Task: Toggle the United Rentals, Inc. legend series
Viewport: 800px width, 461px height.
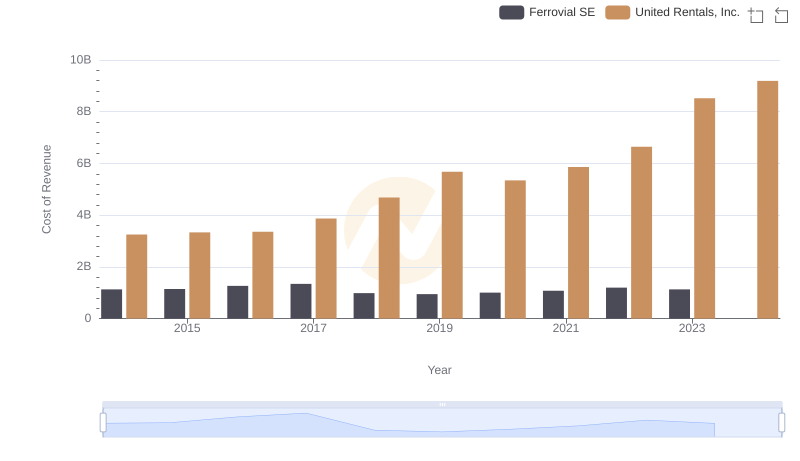Action: (x=672, y=12)
